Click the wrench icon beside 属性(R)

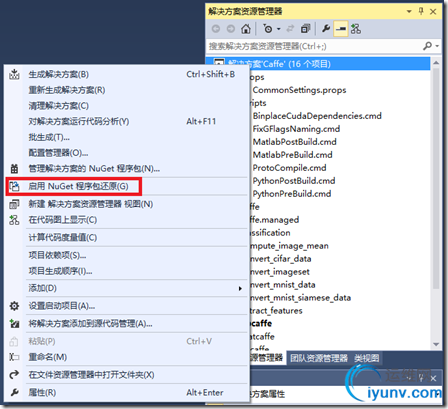click(x=14, y=392)
